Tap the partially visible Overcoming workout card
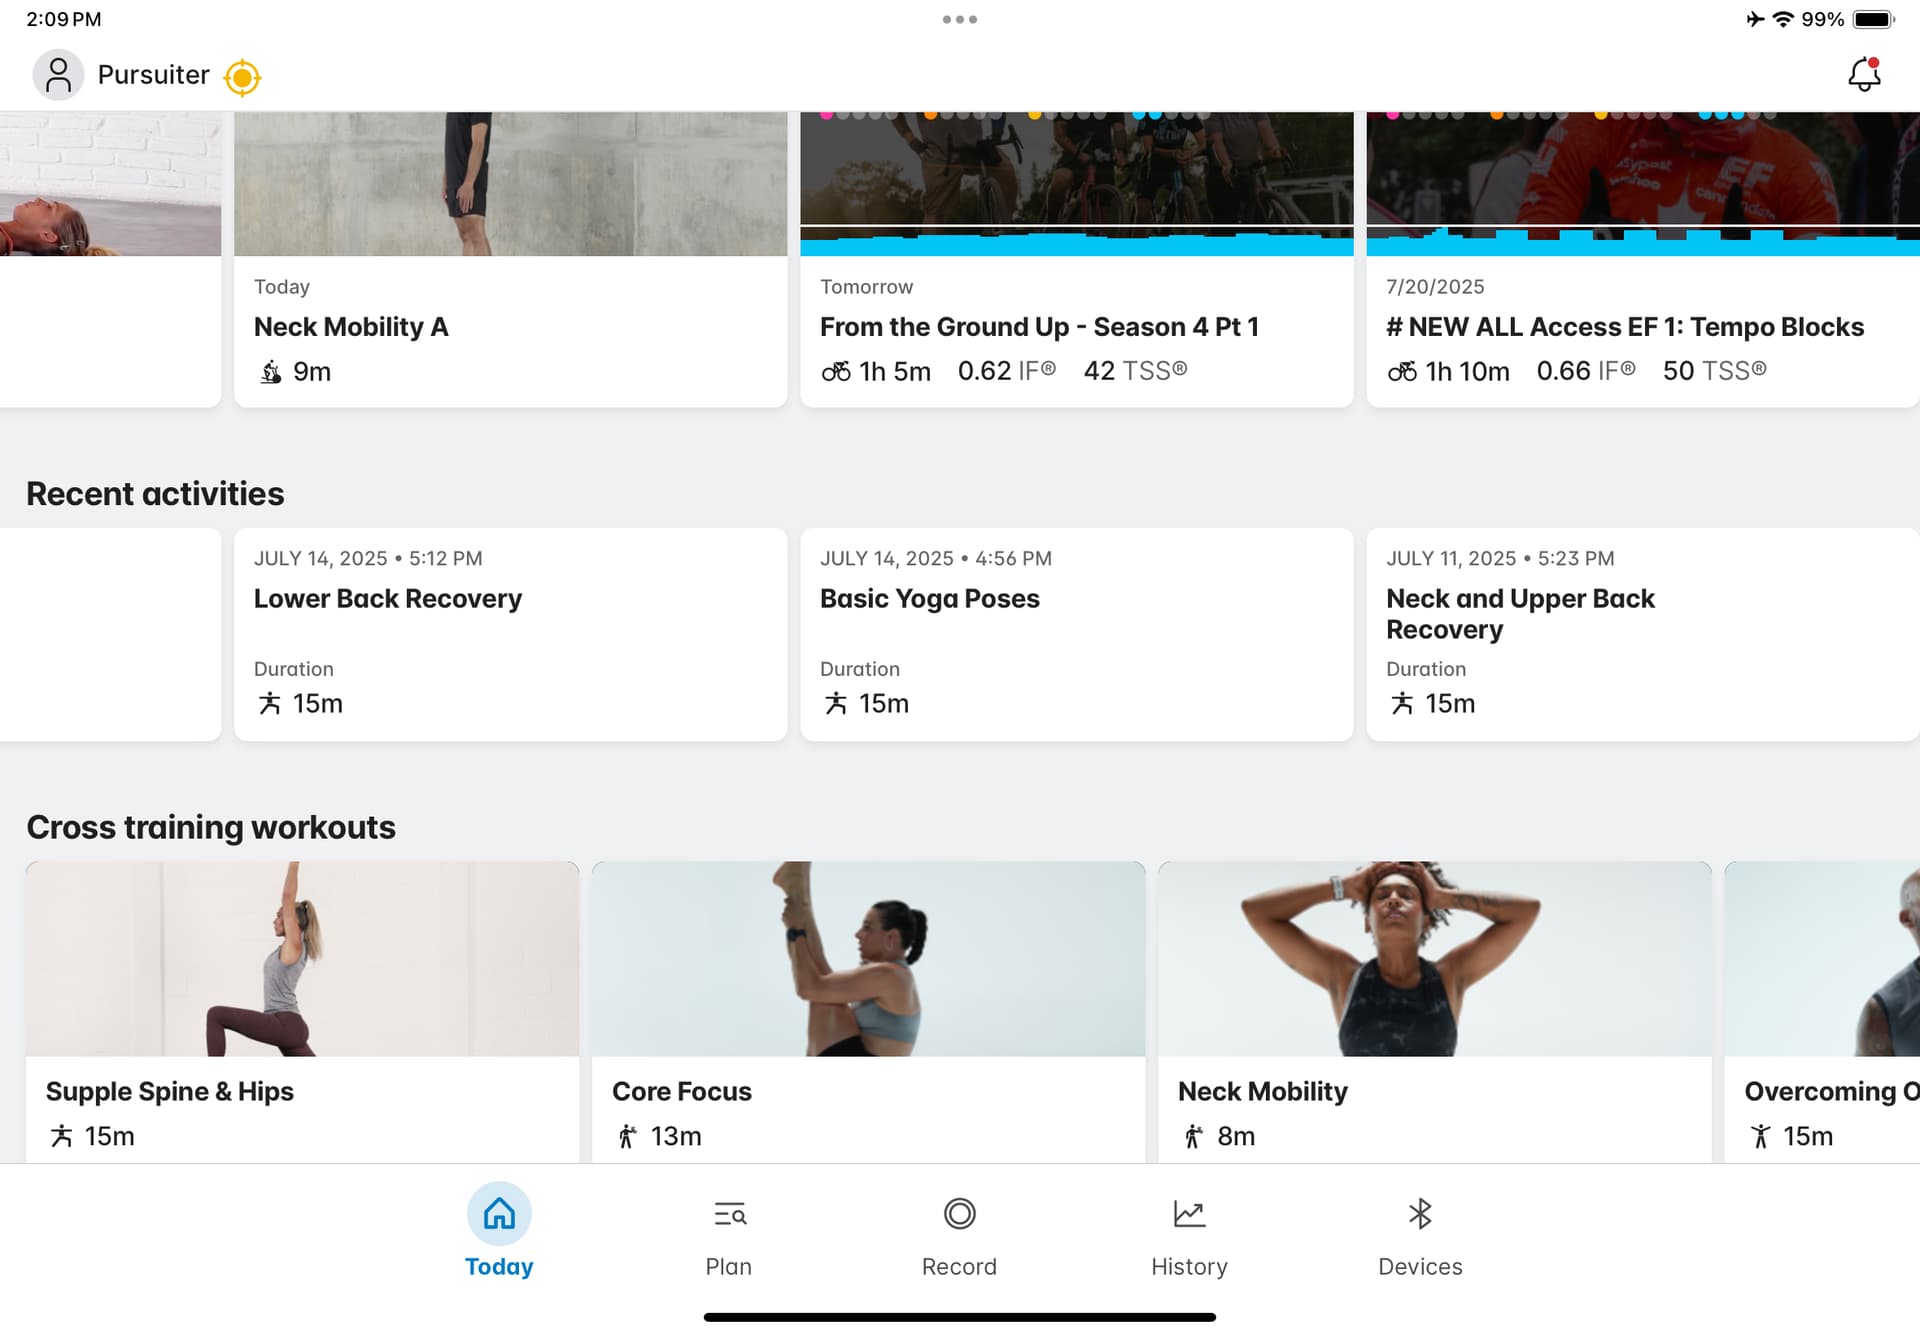 (1822, 1010)
